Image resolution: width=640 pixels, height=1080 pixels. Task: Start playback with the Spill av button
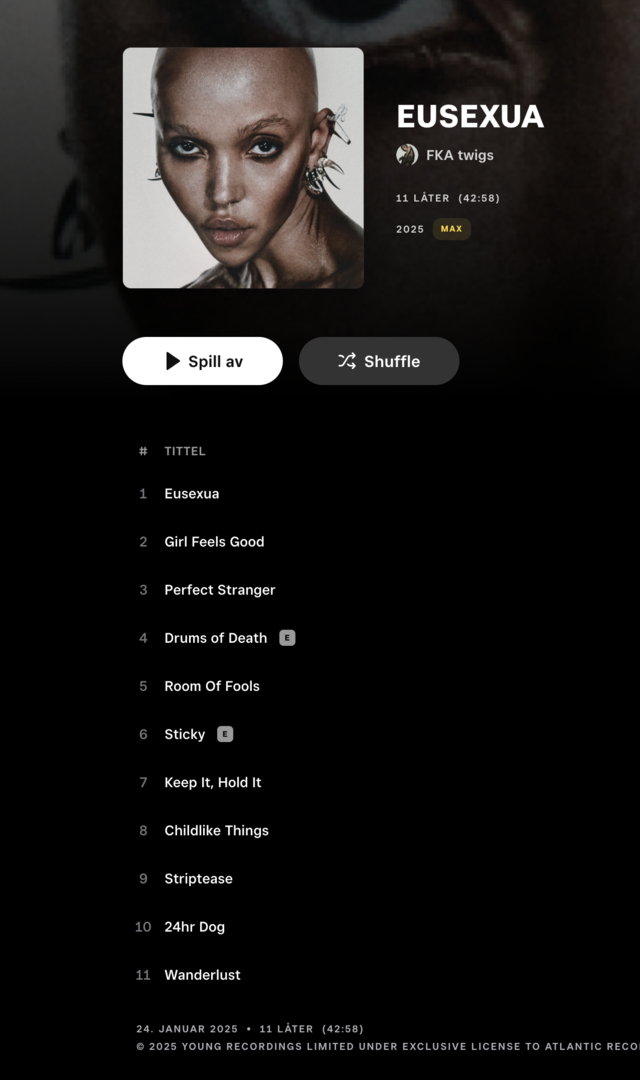click(x=203, y=361)
